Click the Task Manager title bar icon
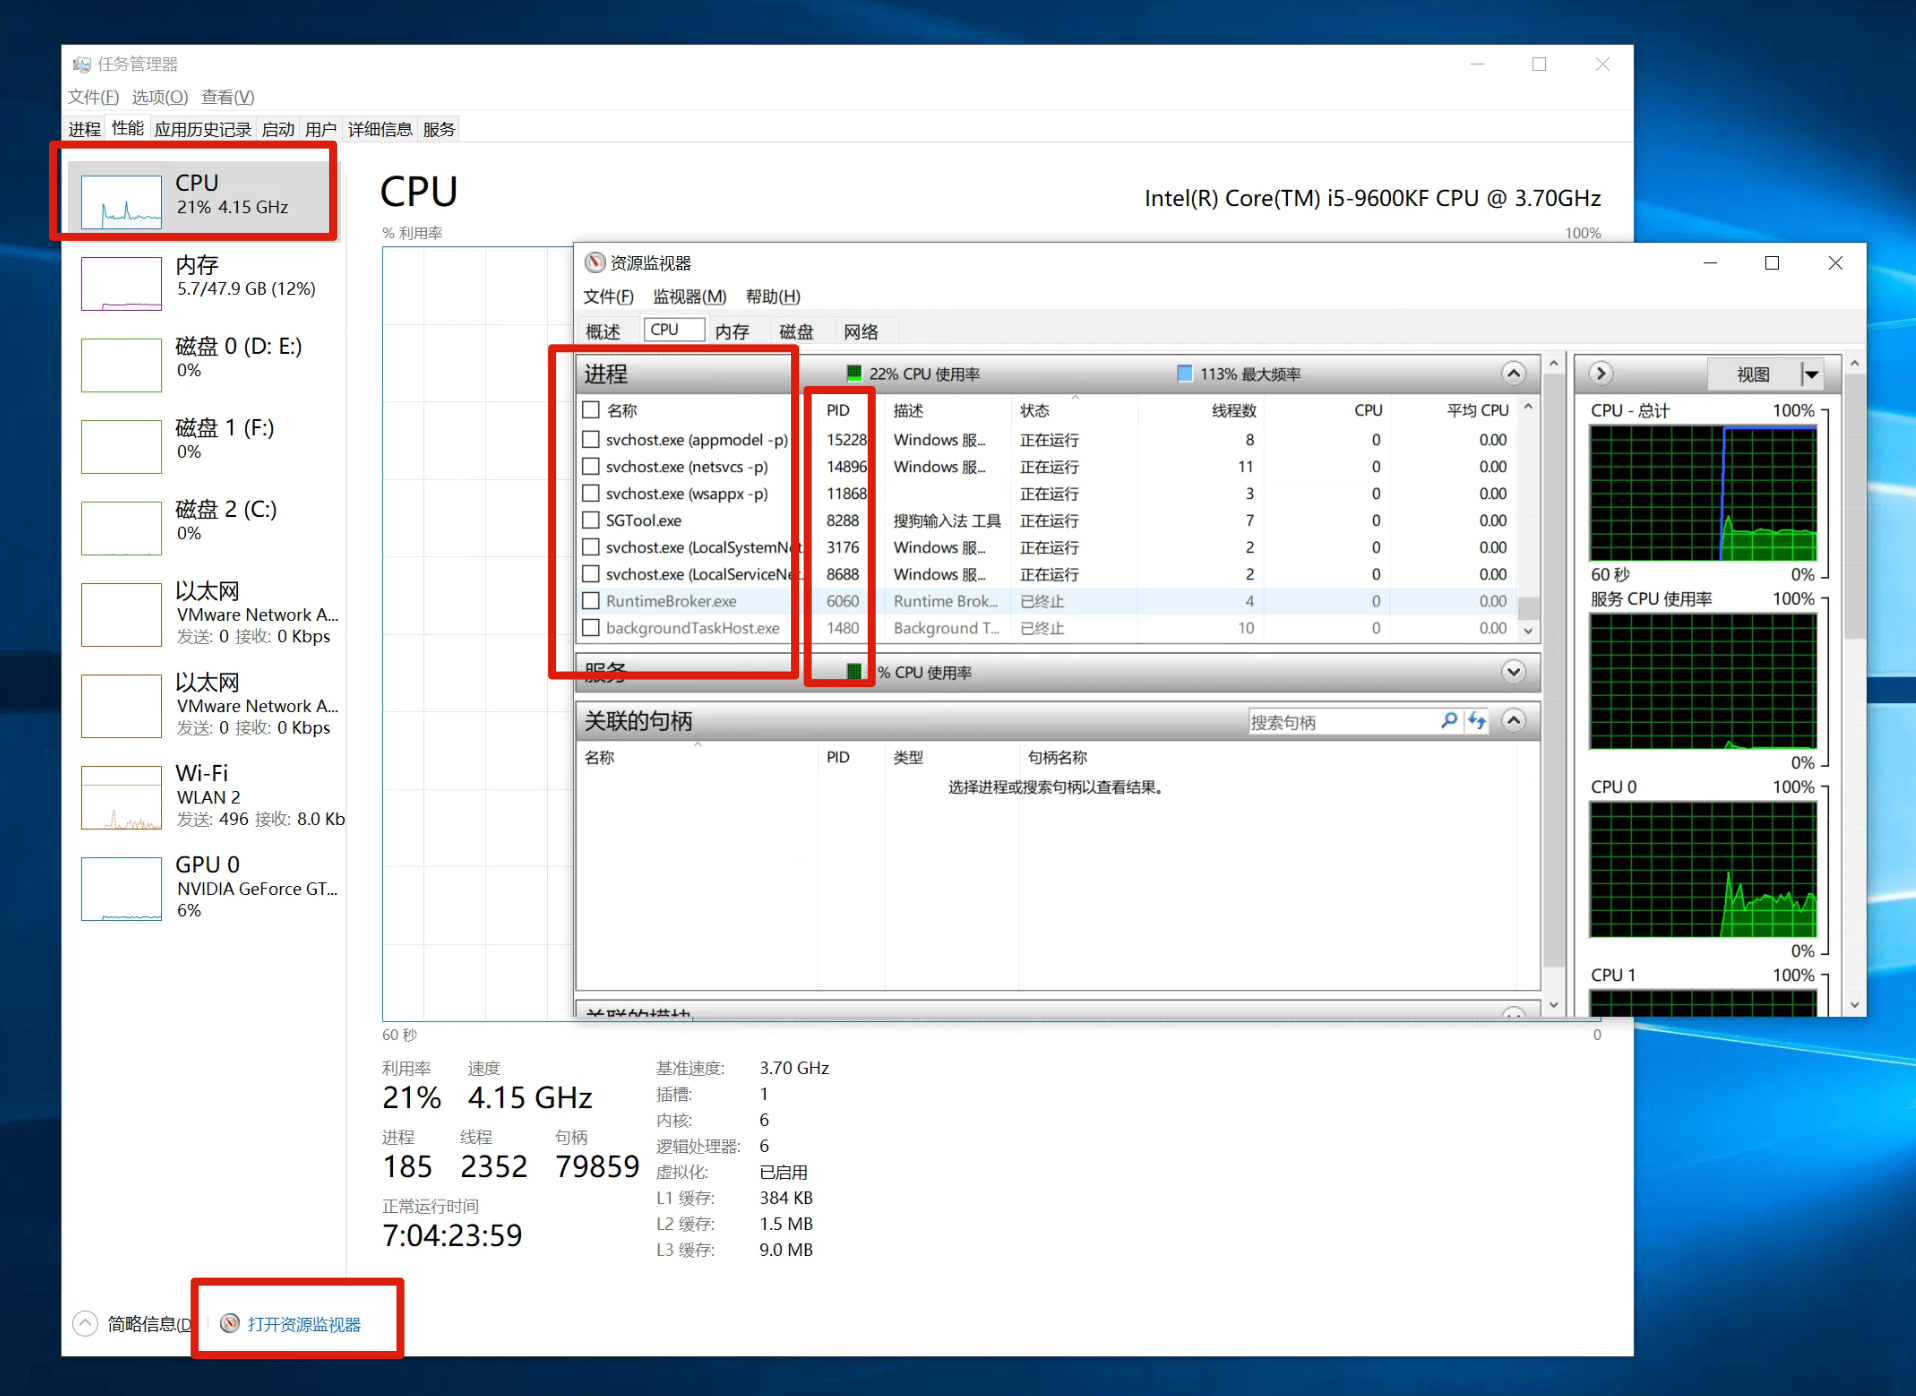The width and height of the screenshot is (1916, 1396). coord(81,64)
